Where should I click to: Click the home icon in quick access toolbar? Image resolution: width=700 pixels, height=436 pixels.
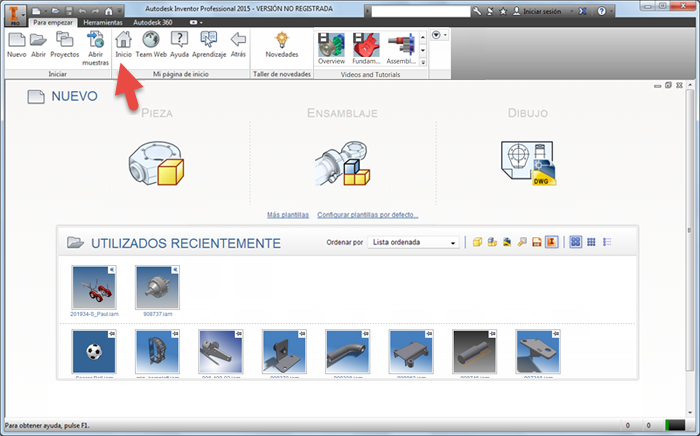(108, 11)
